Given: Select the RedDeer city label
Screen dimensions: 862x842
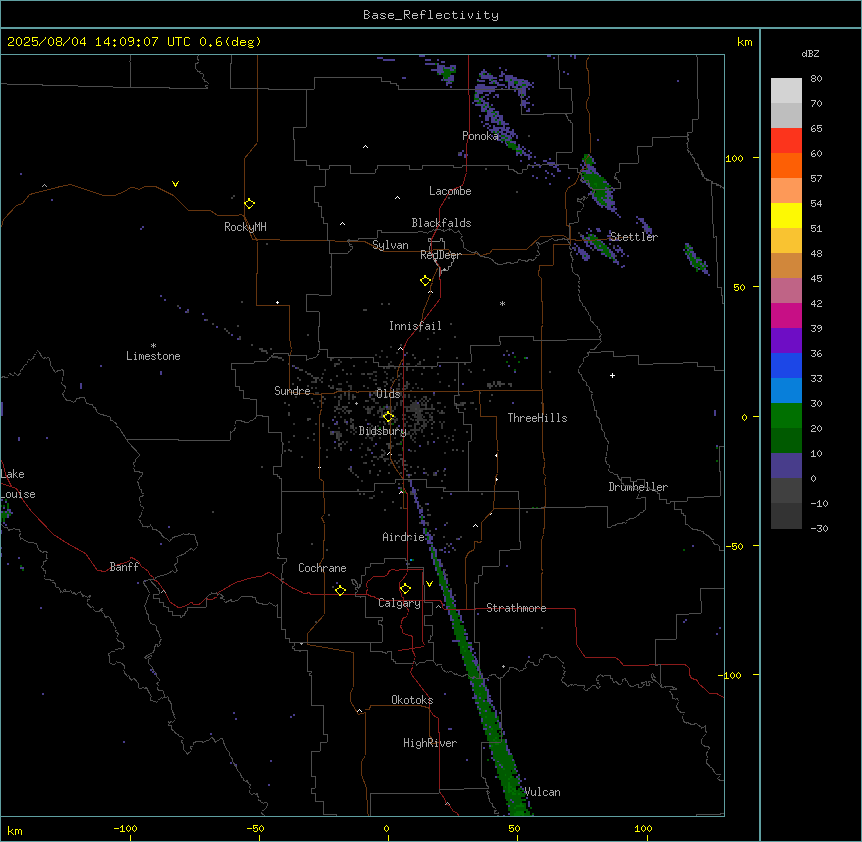Looking at the screenshot, I should pyautogui.click(x=440, y=255).
